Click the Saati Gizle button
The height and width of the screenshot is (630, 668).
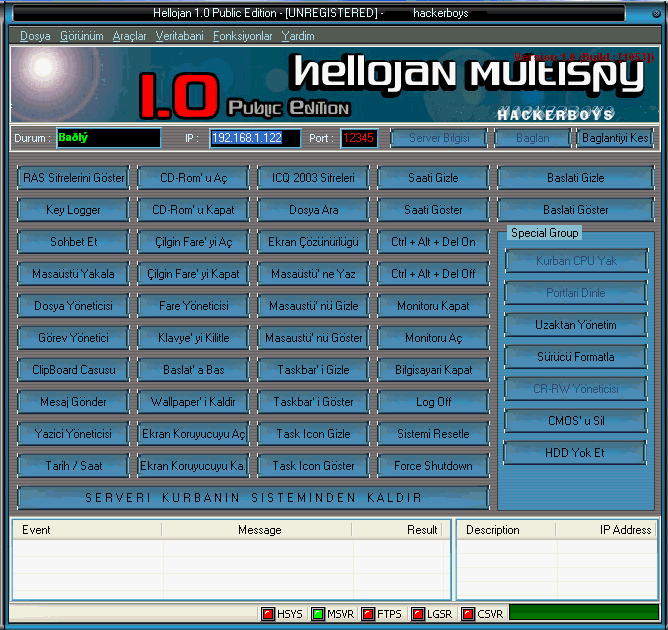tap(433, 178)
